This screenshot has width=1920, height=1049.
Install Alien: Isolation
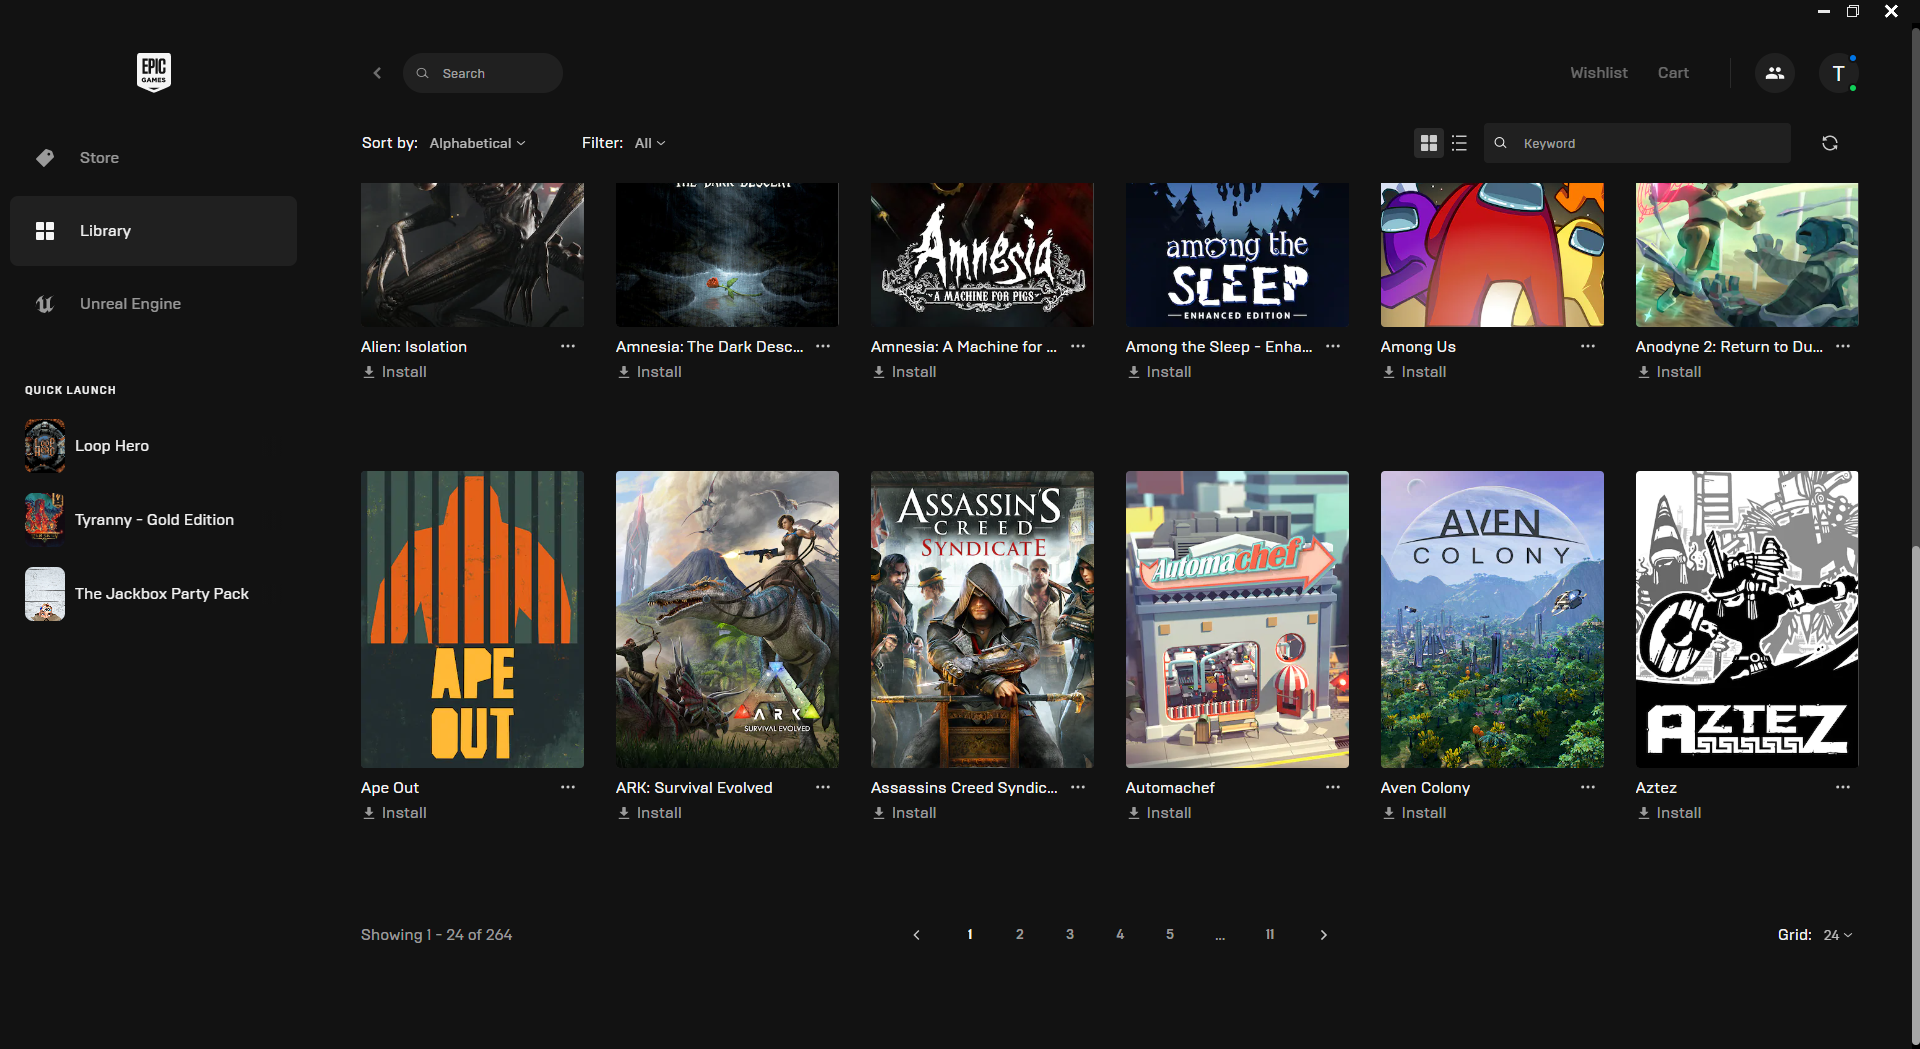coord(394,372)
